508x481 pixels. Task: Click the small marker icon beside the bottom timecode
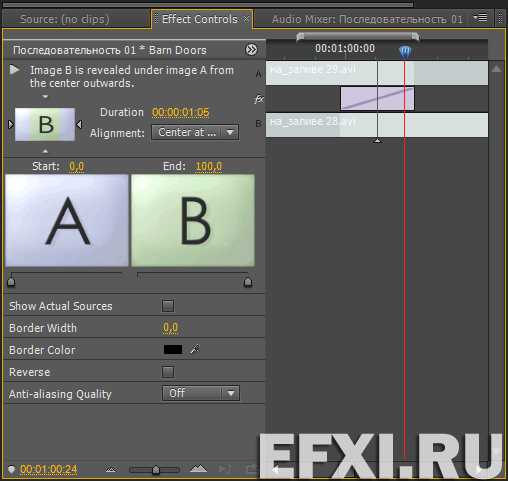[12, 469]
